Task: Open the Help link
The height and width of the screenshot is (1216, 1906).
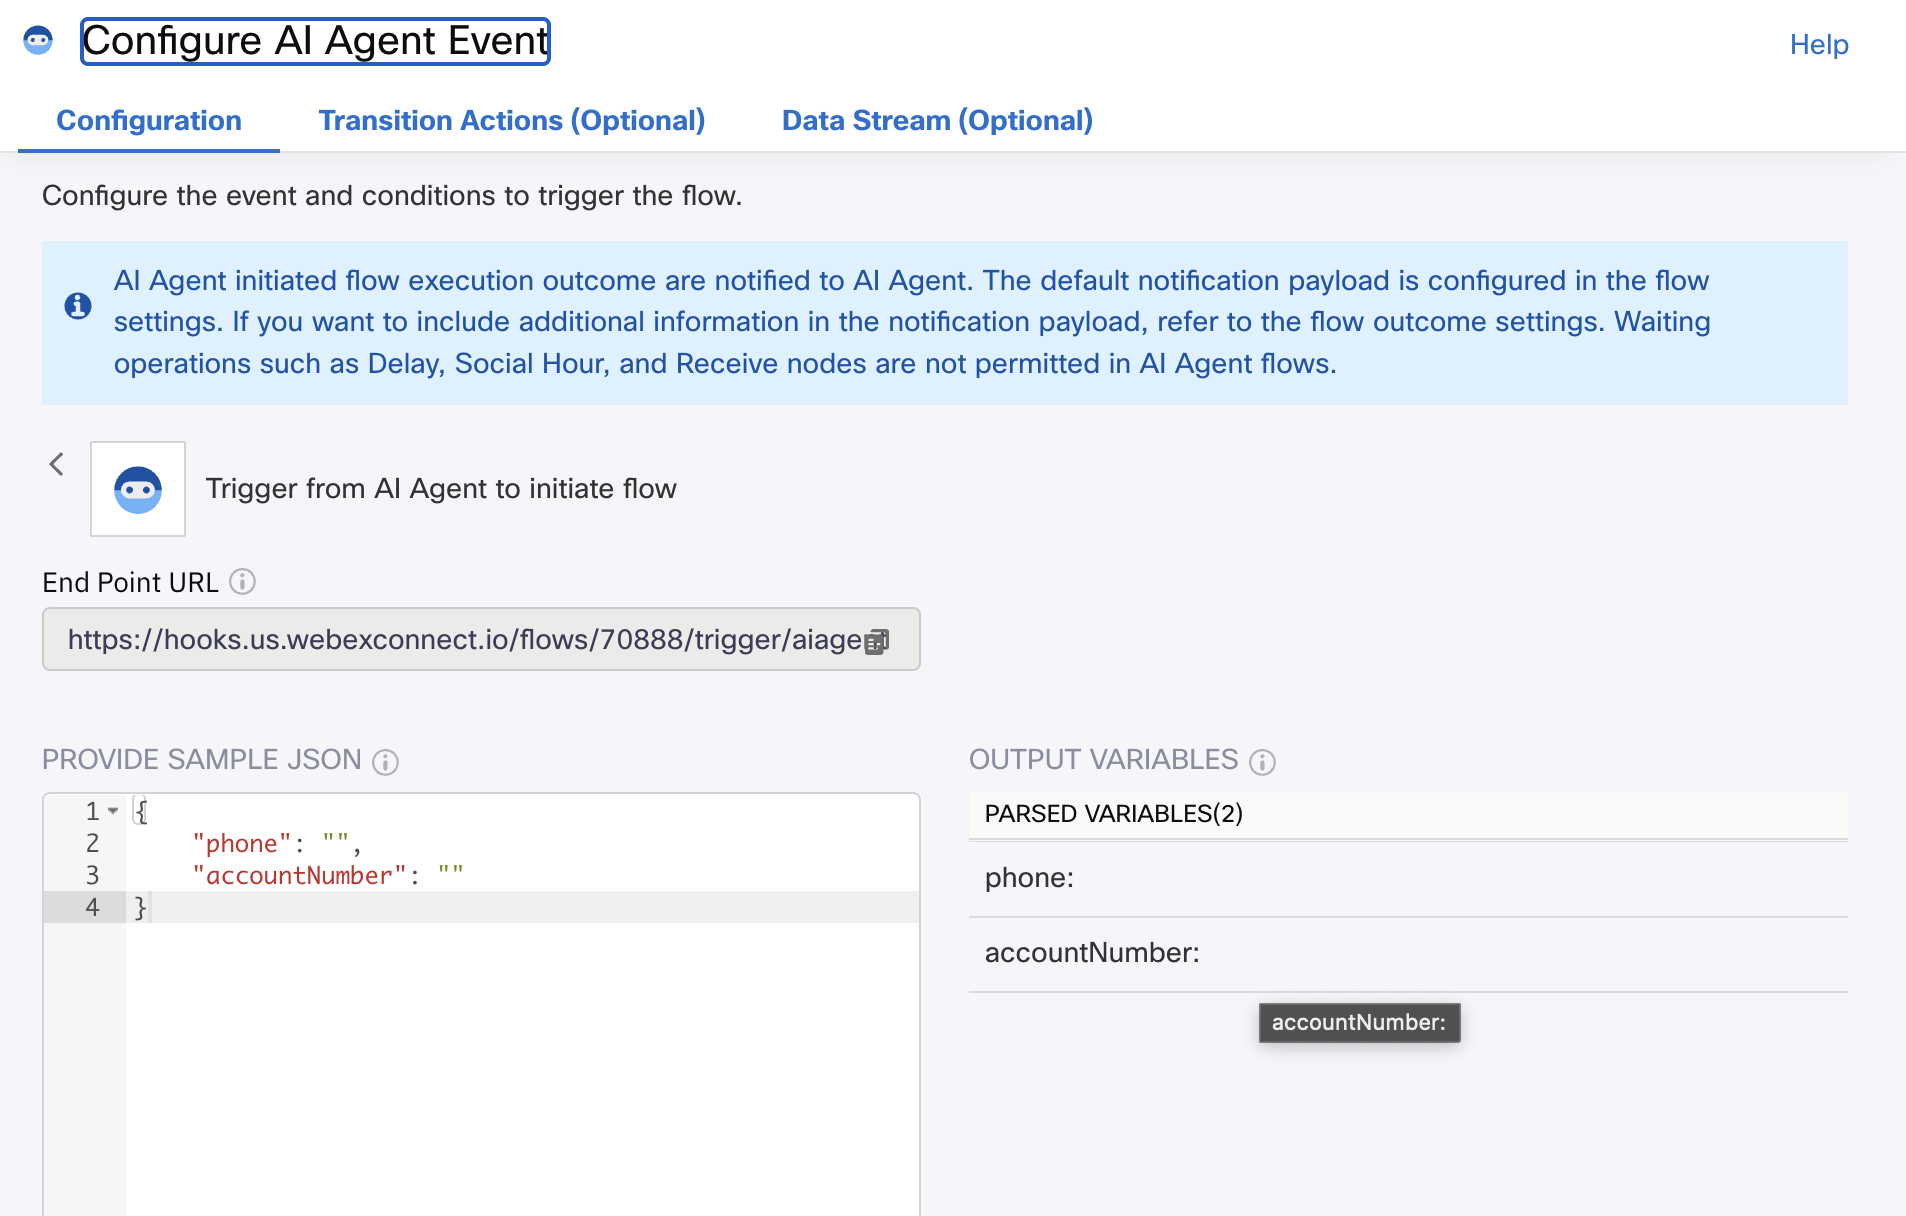Action: pos(1818,45)
